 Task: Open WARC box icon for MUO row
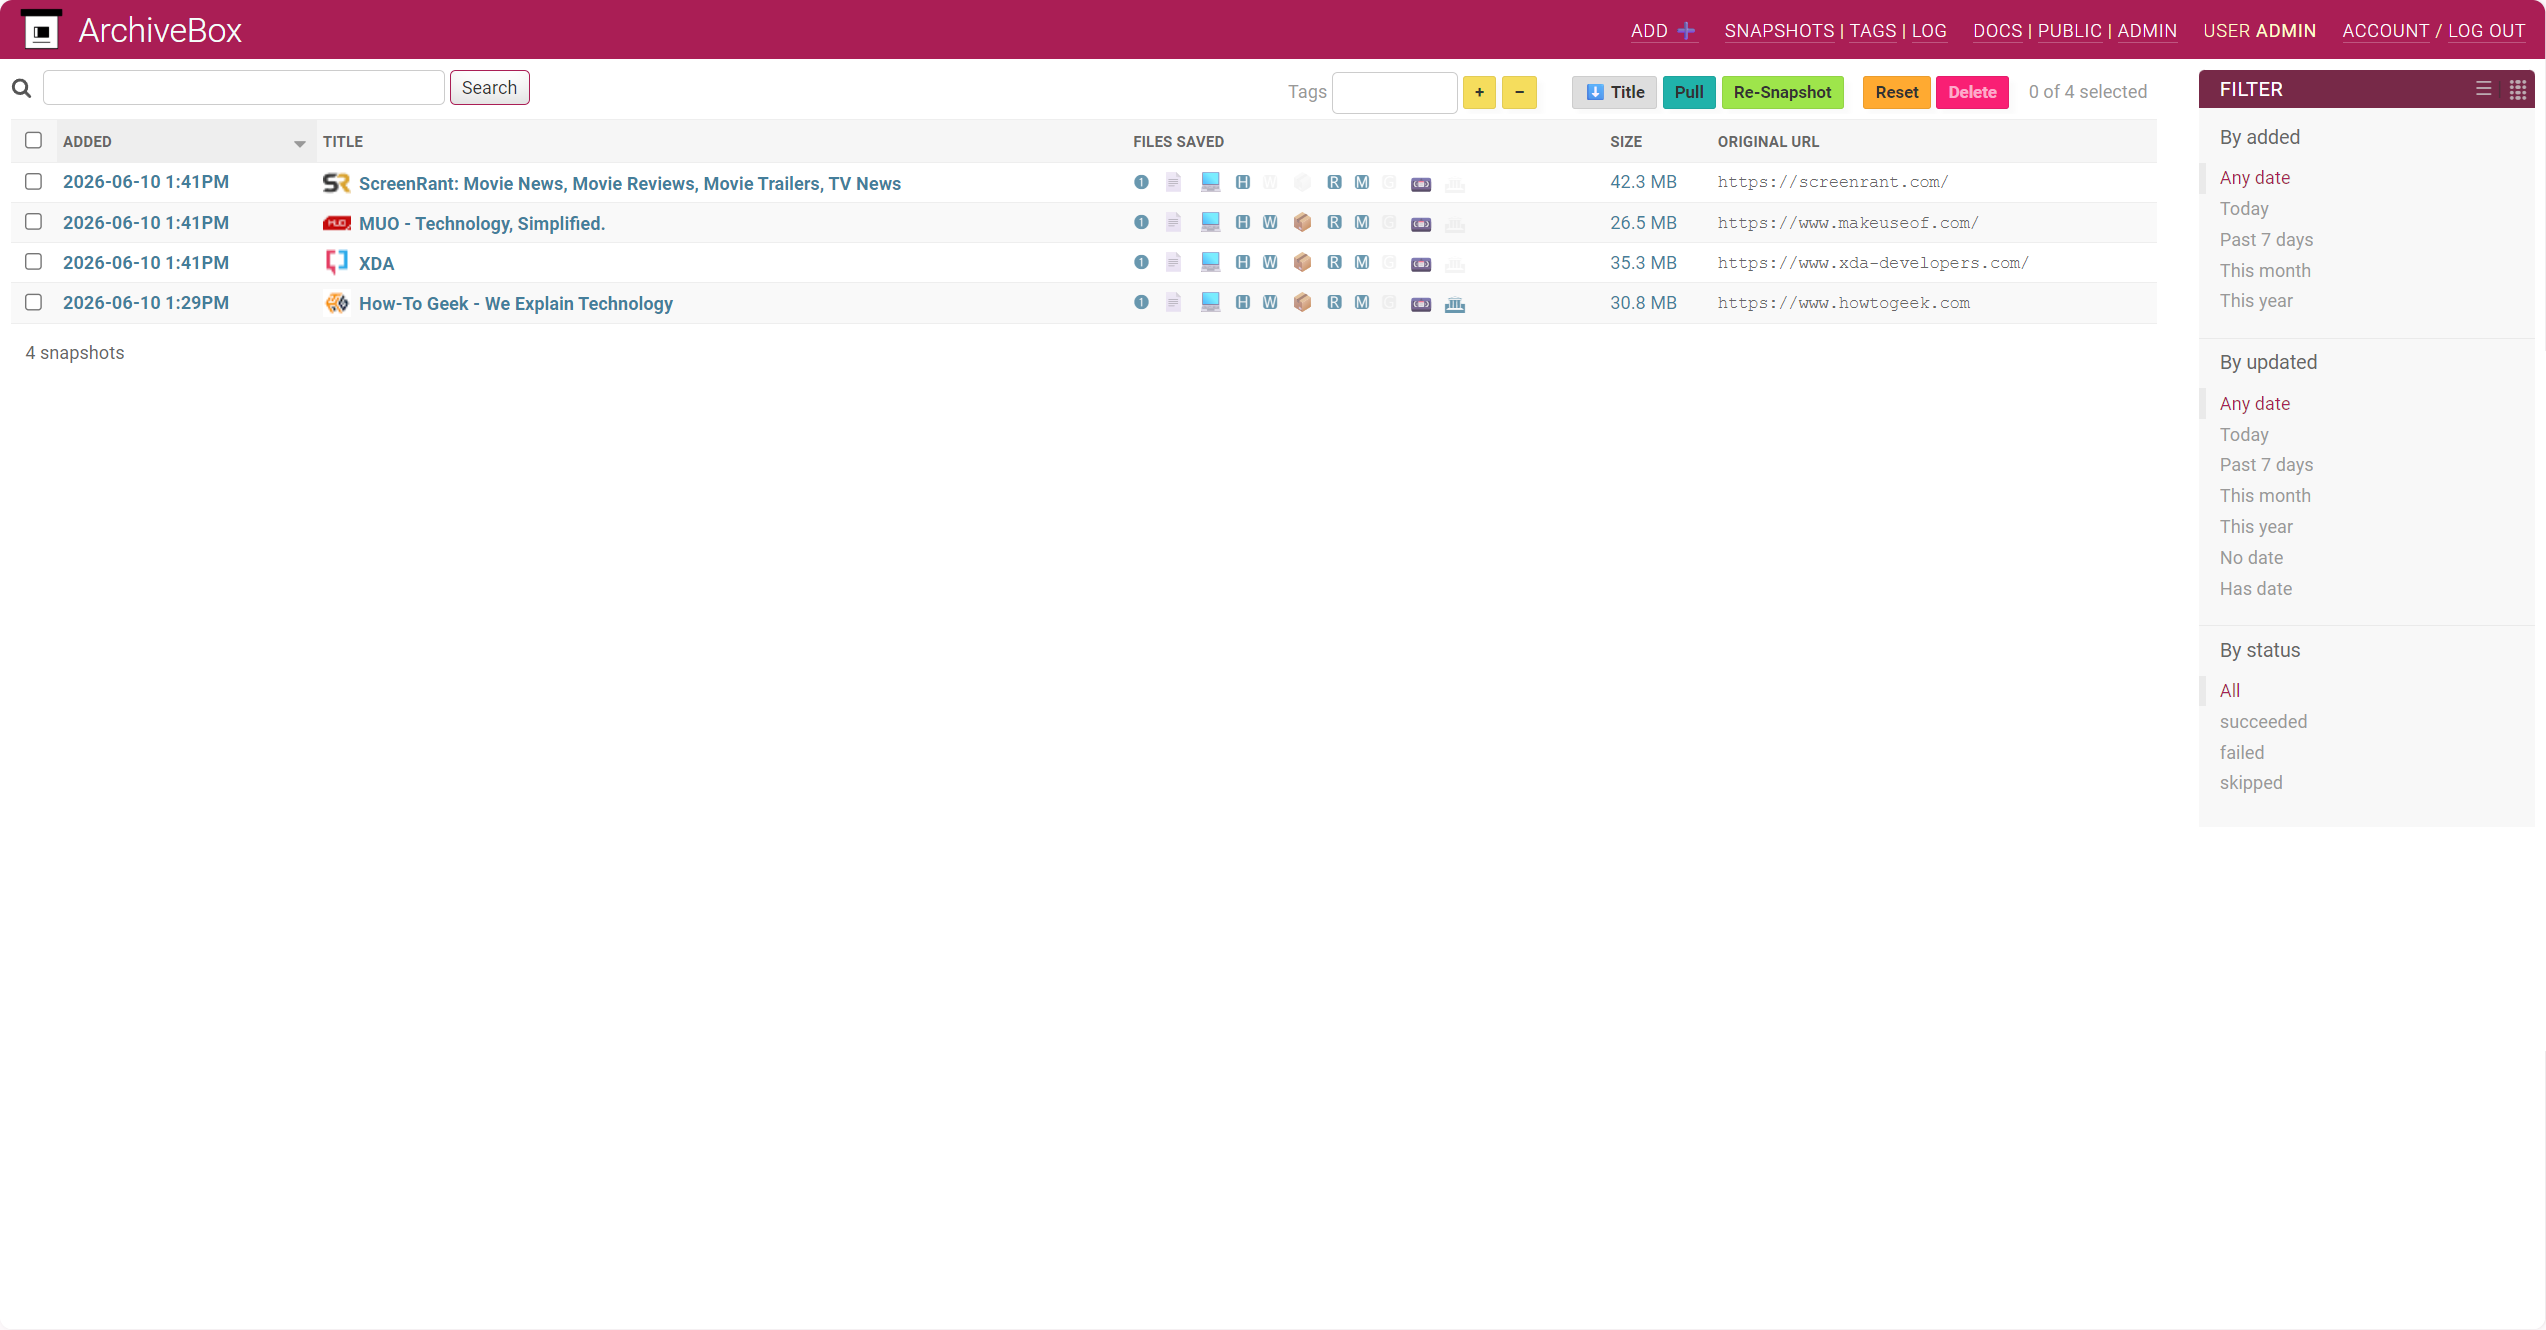(1302, 222)
